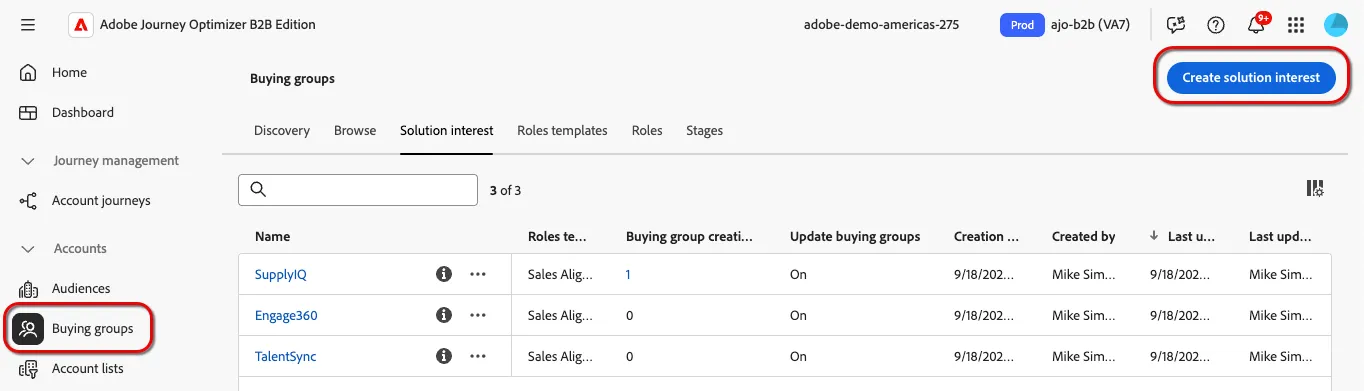Switch to the Discovery tab
Screen dimensions: 1364x391
(282, 131)
